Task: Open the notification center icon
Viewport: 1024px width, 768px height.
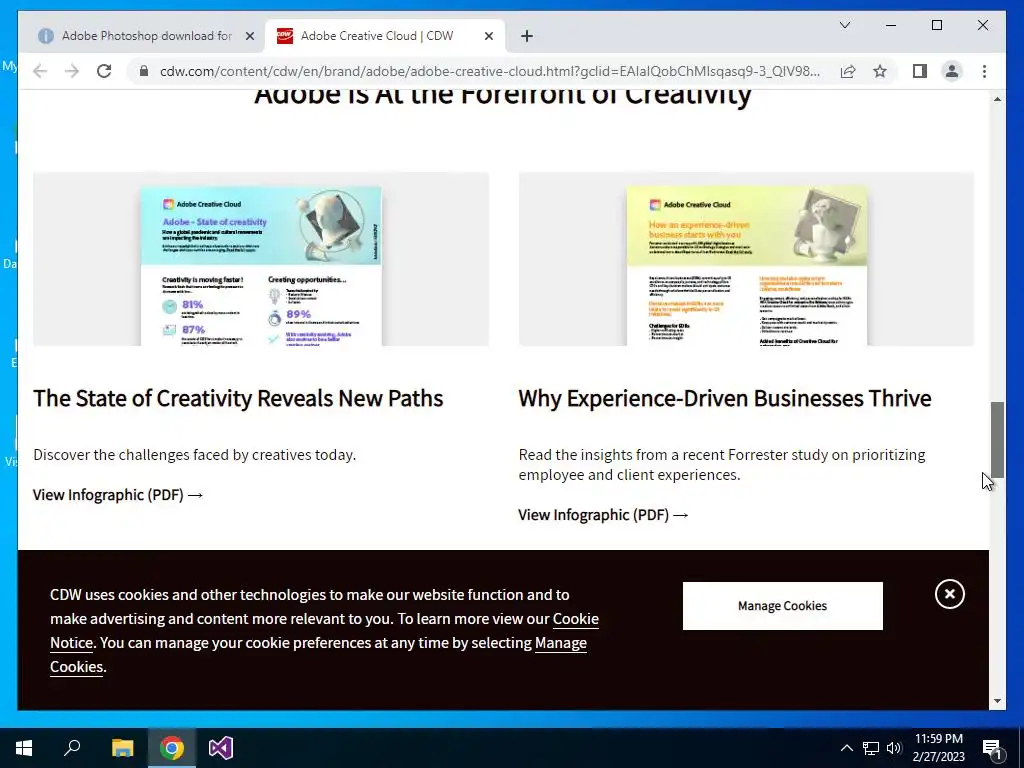Action: click(991, 749)
